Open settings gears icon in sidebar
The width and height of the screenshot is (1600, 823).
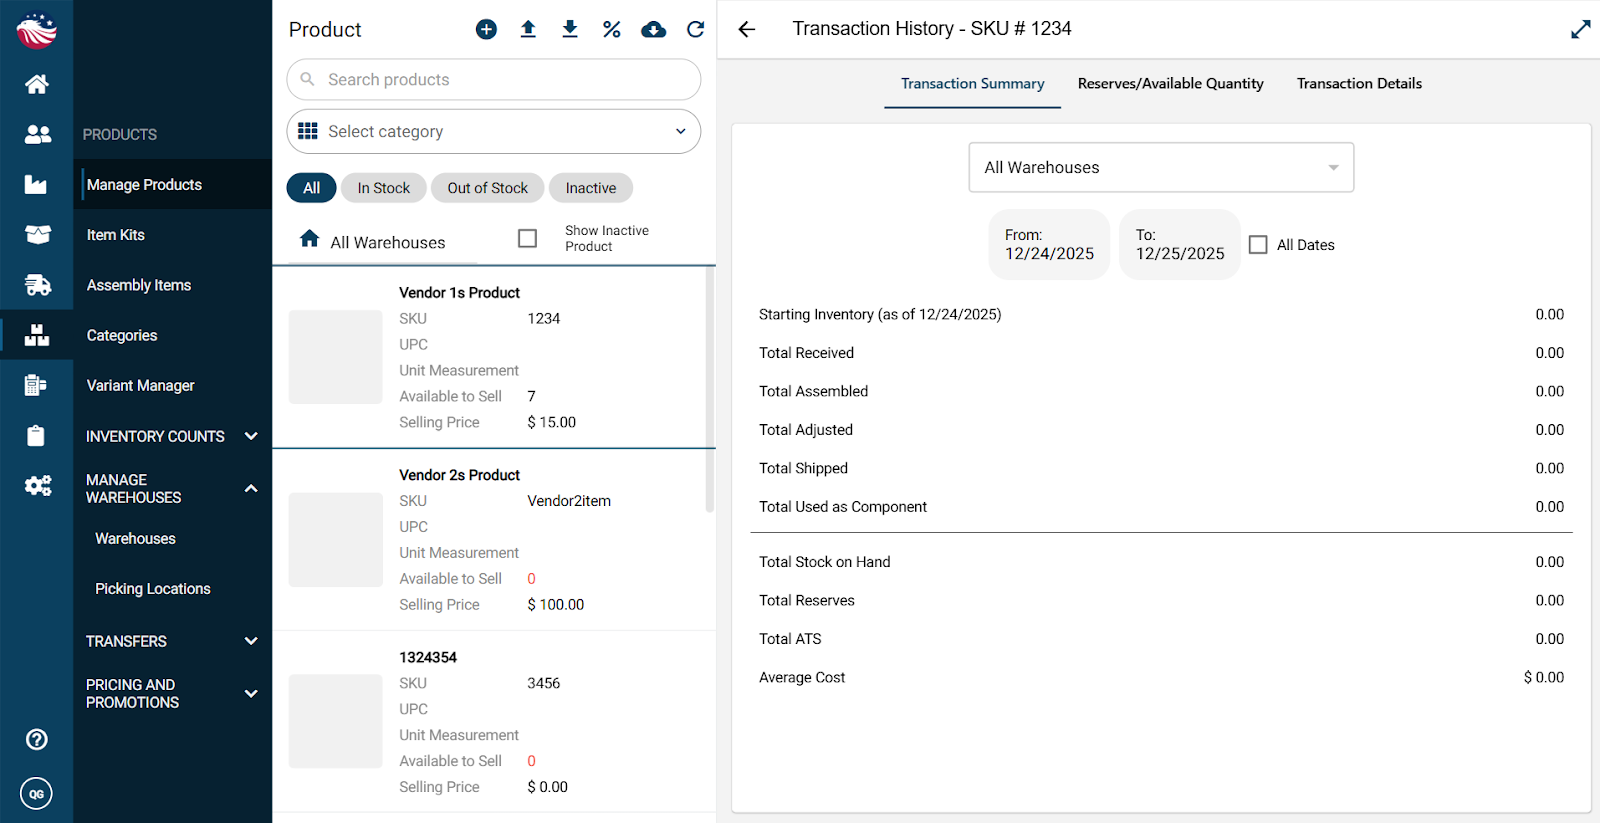click(x=38, y=486)
